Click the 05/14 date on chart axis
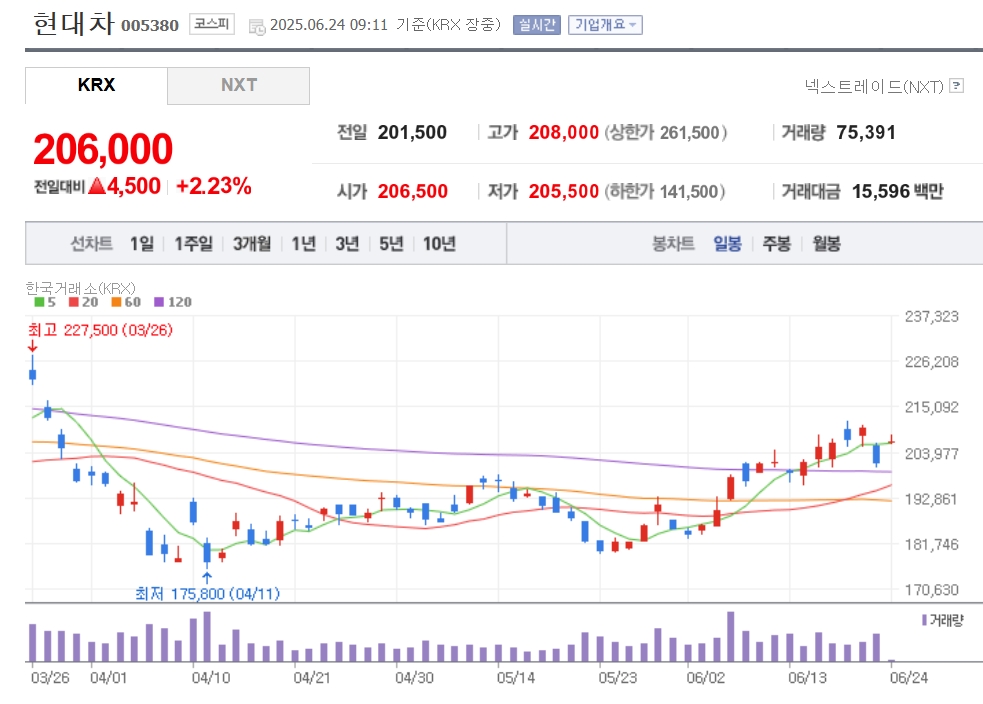983x704 pixels. point(515,678)
